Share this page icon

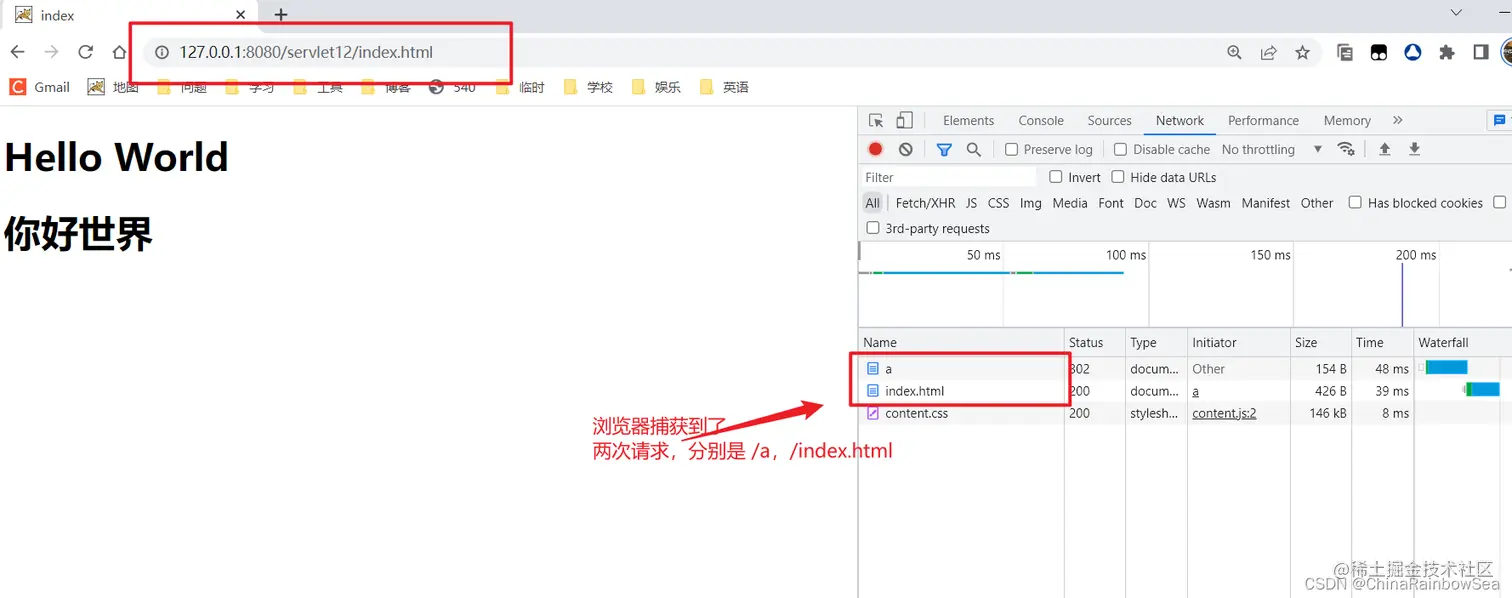coord(1268,53)
